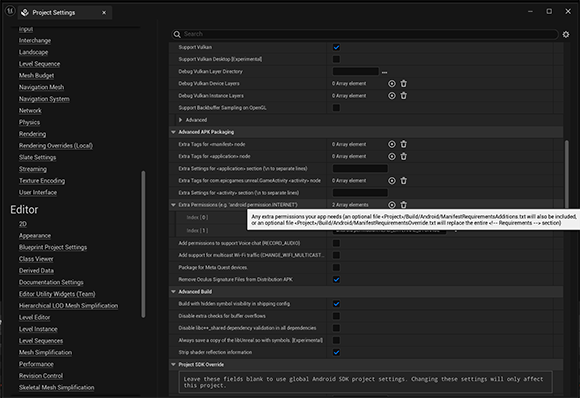Uncheck Build with hidden symbol visibility

pos(336,304)
